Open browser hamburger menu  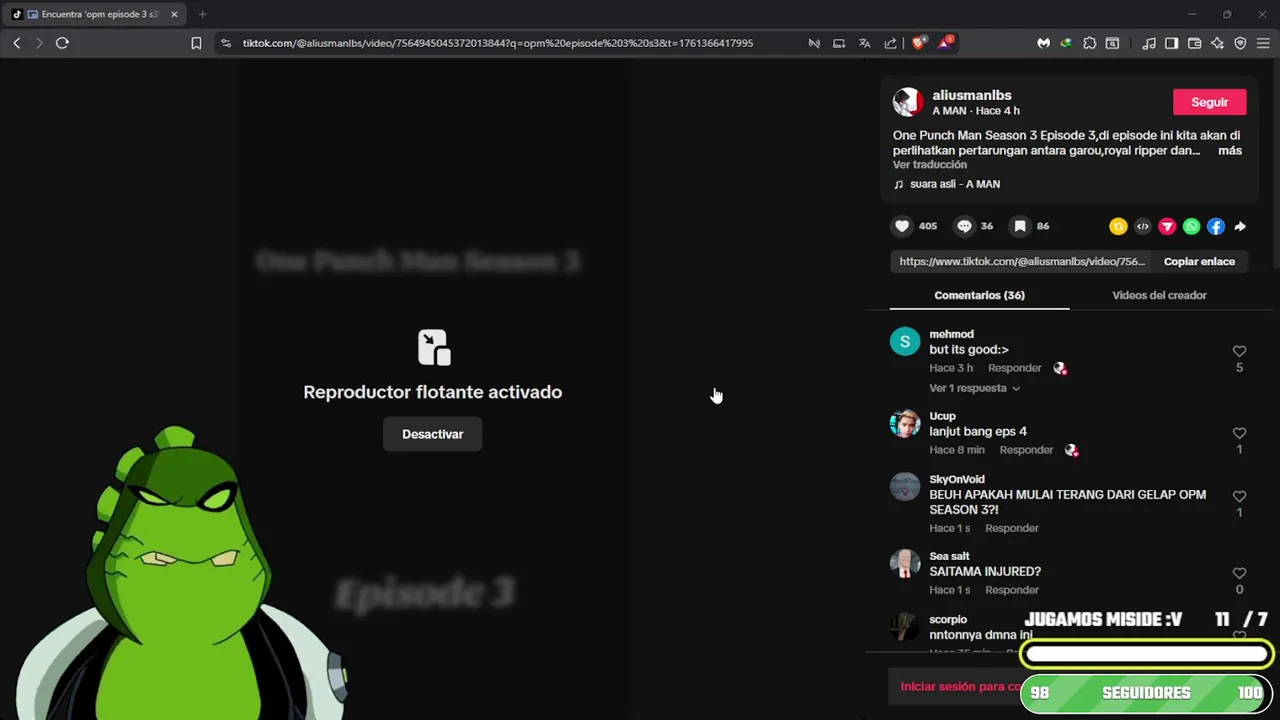[x=1263, y=43]
